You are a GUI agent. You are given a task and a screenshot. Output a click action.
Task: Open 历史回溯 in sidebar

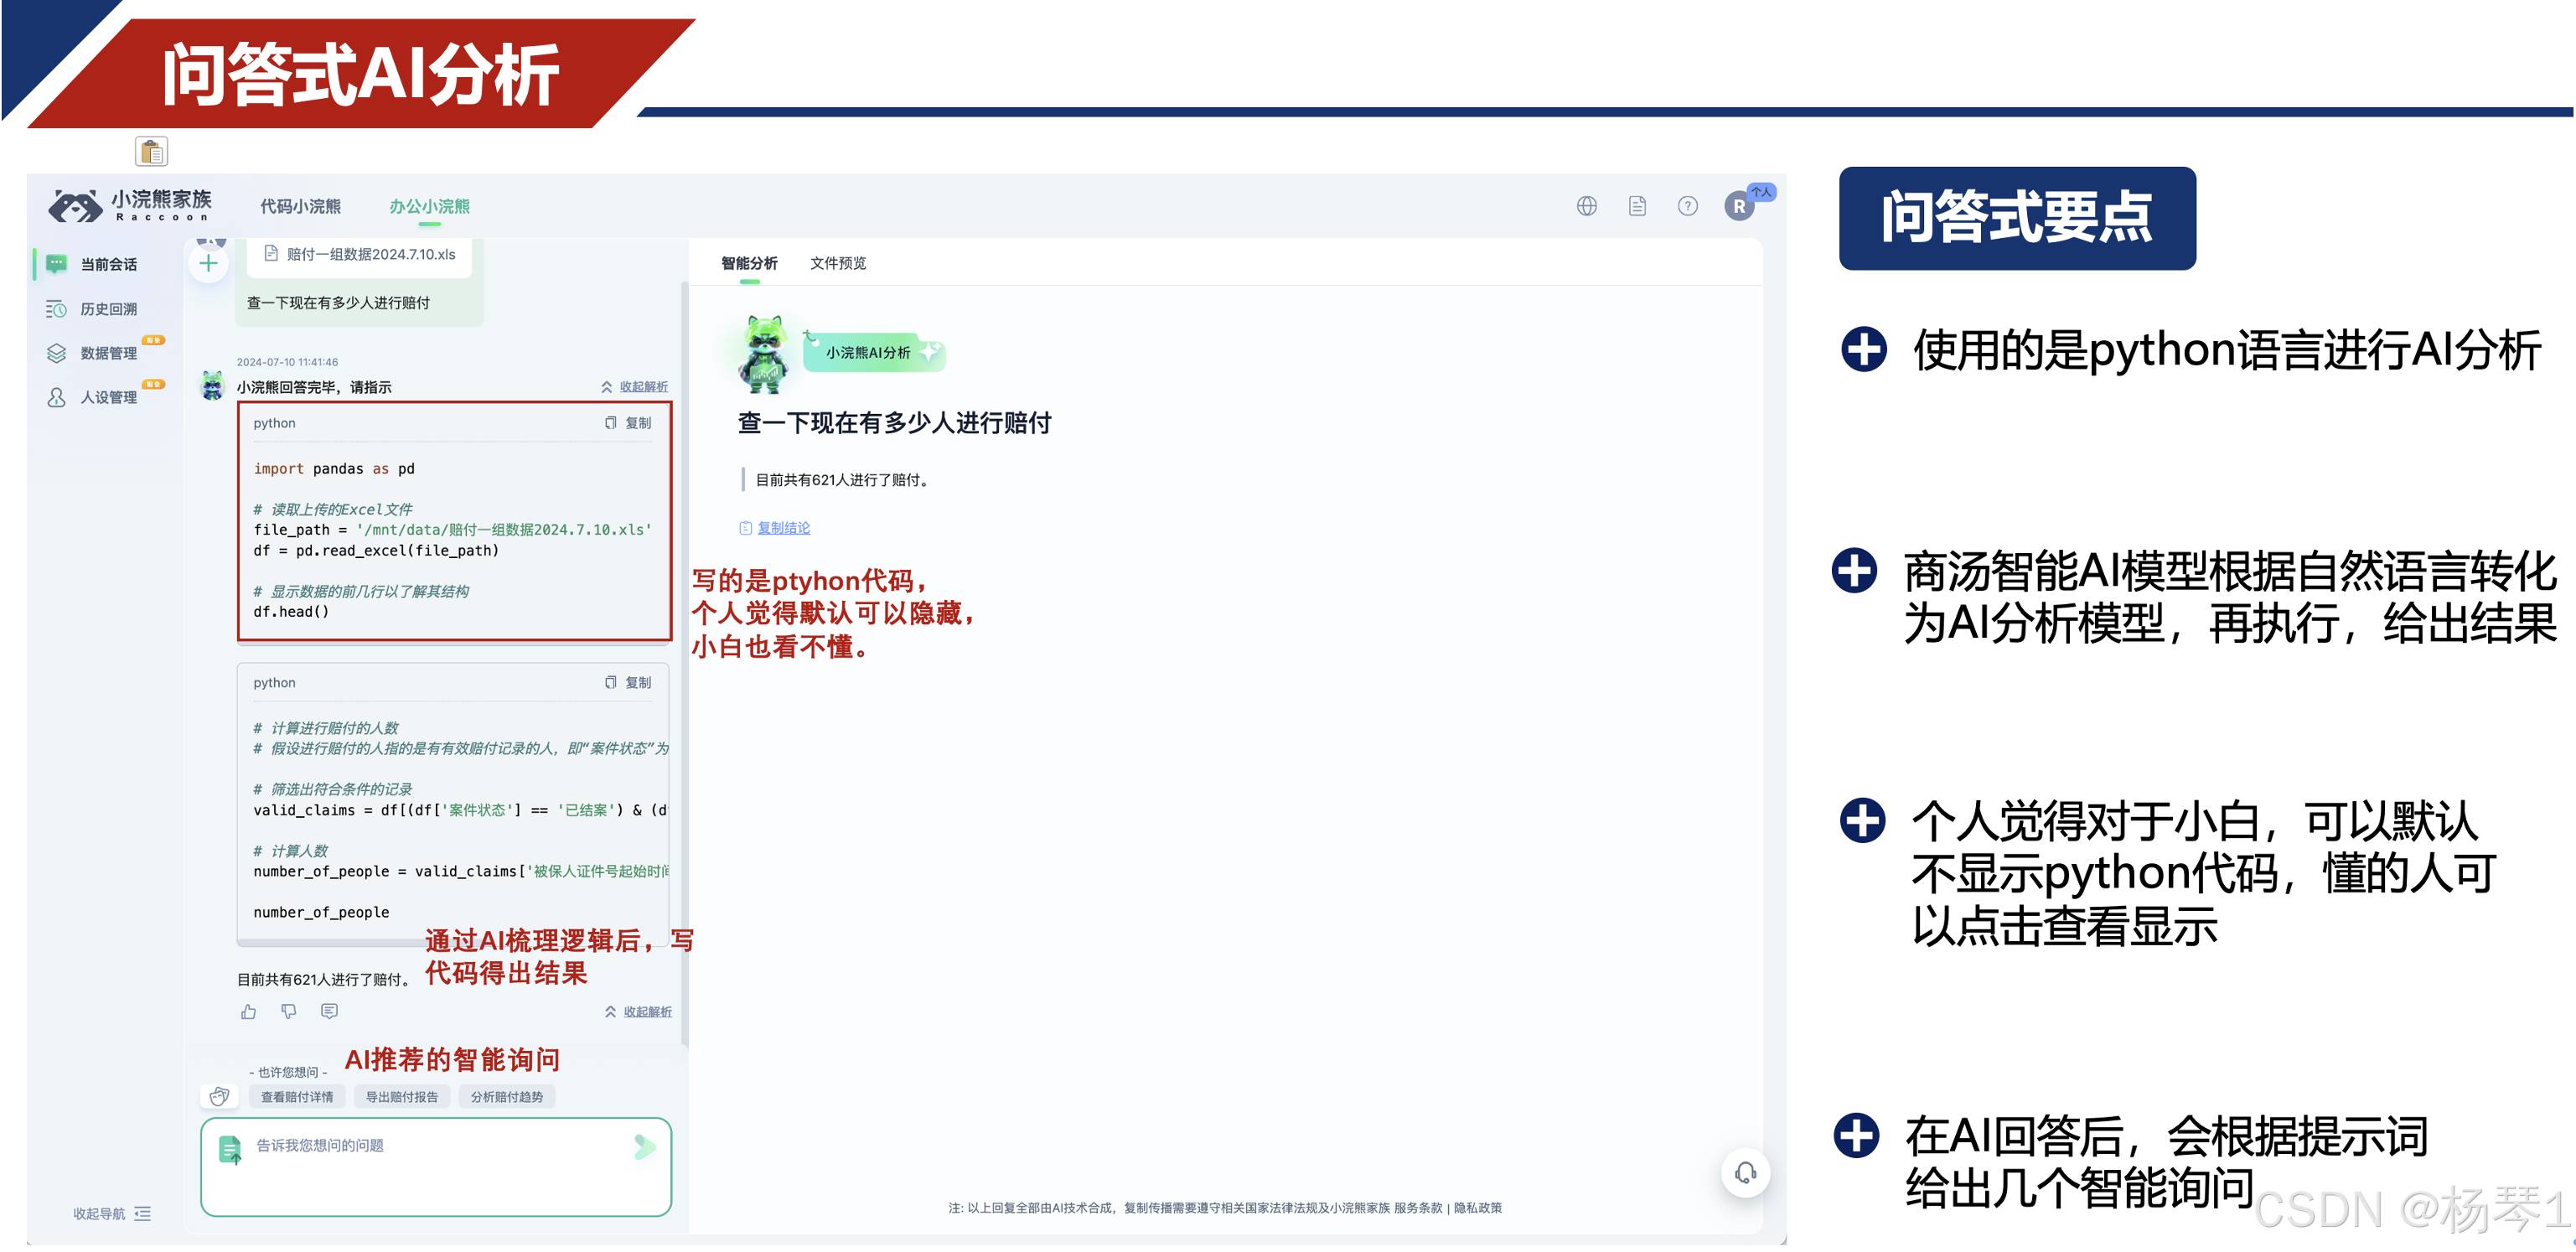pos(92,309)
